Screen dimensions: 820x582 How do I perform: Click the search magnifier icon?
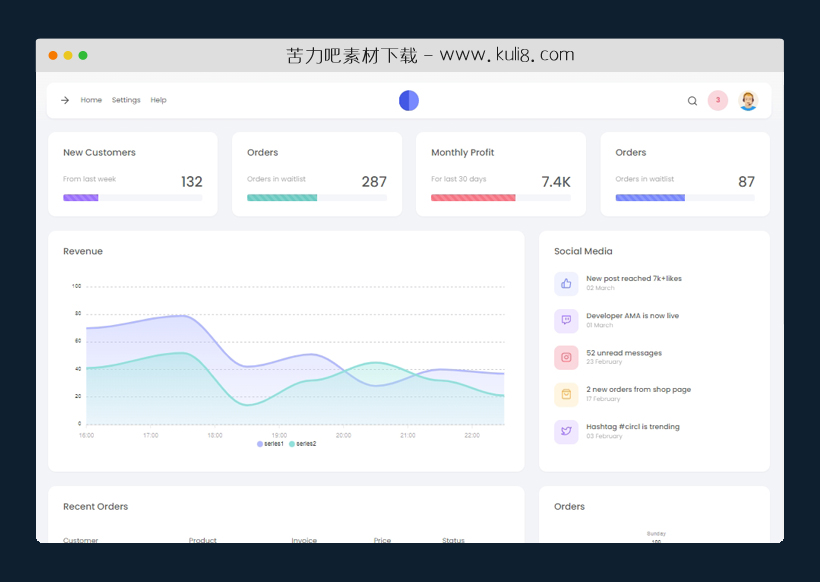point(692,100)
